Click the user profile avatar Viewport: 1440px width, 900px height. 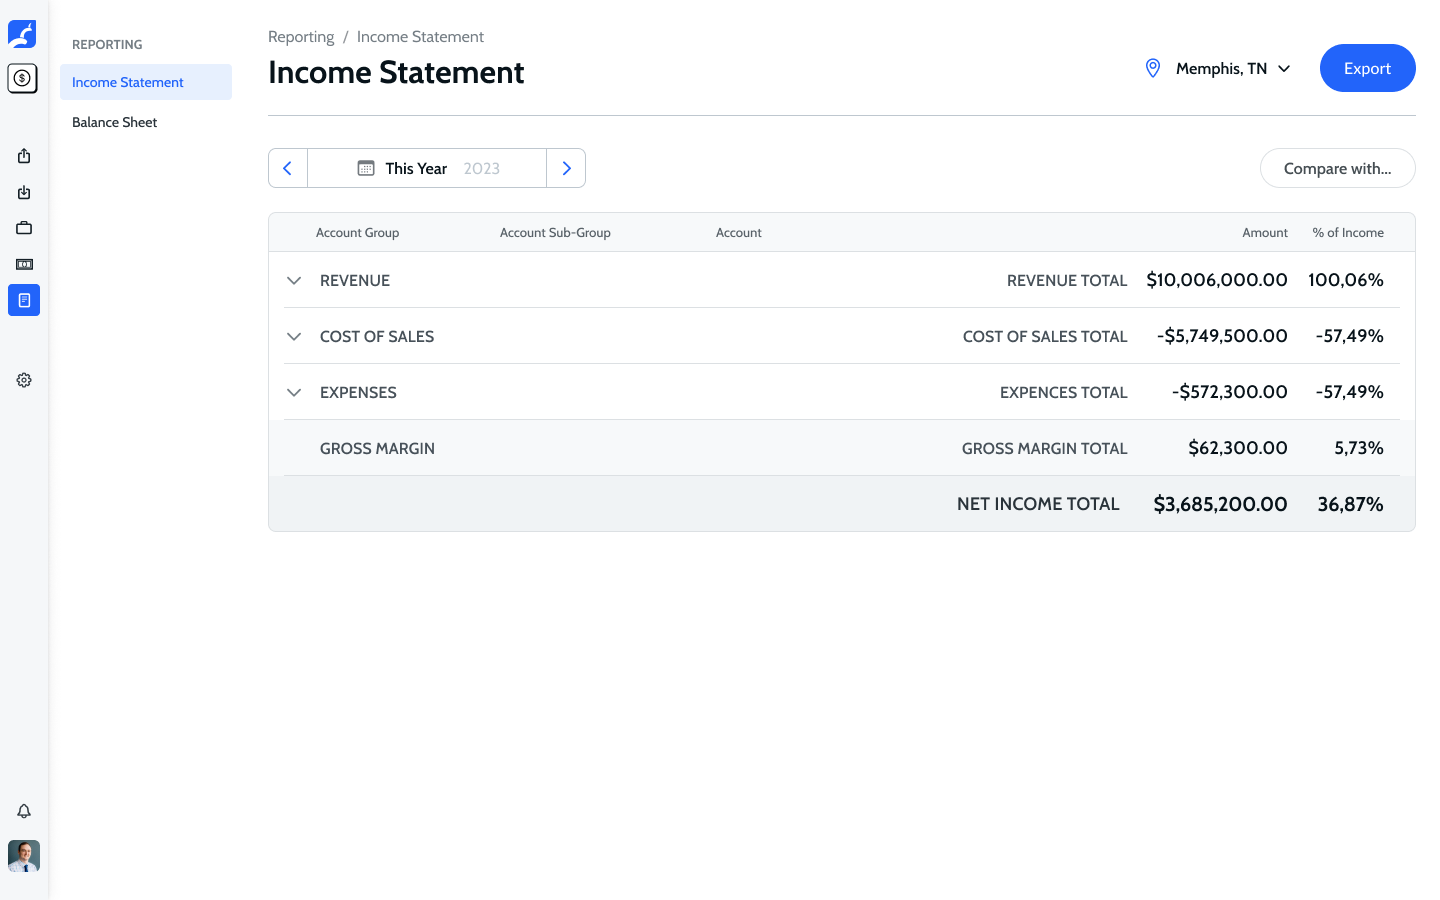(x=24, y=856)
